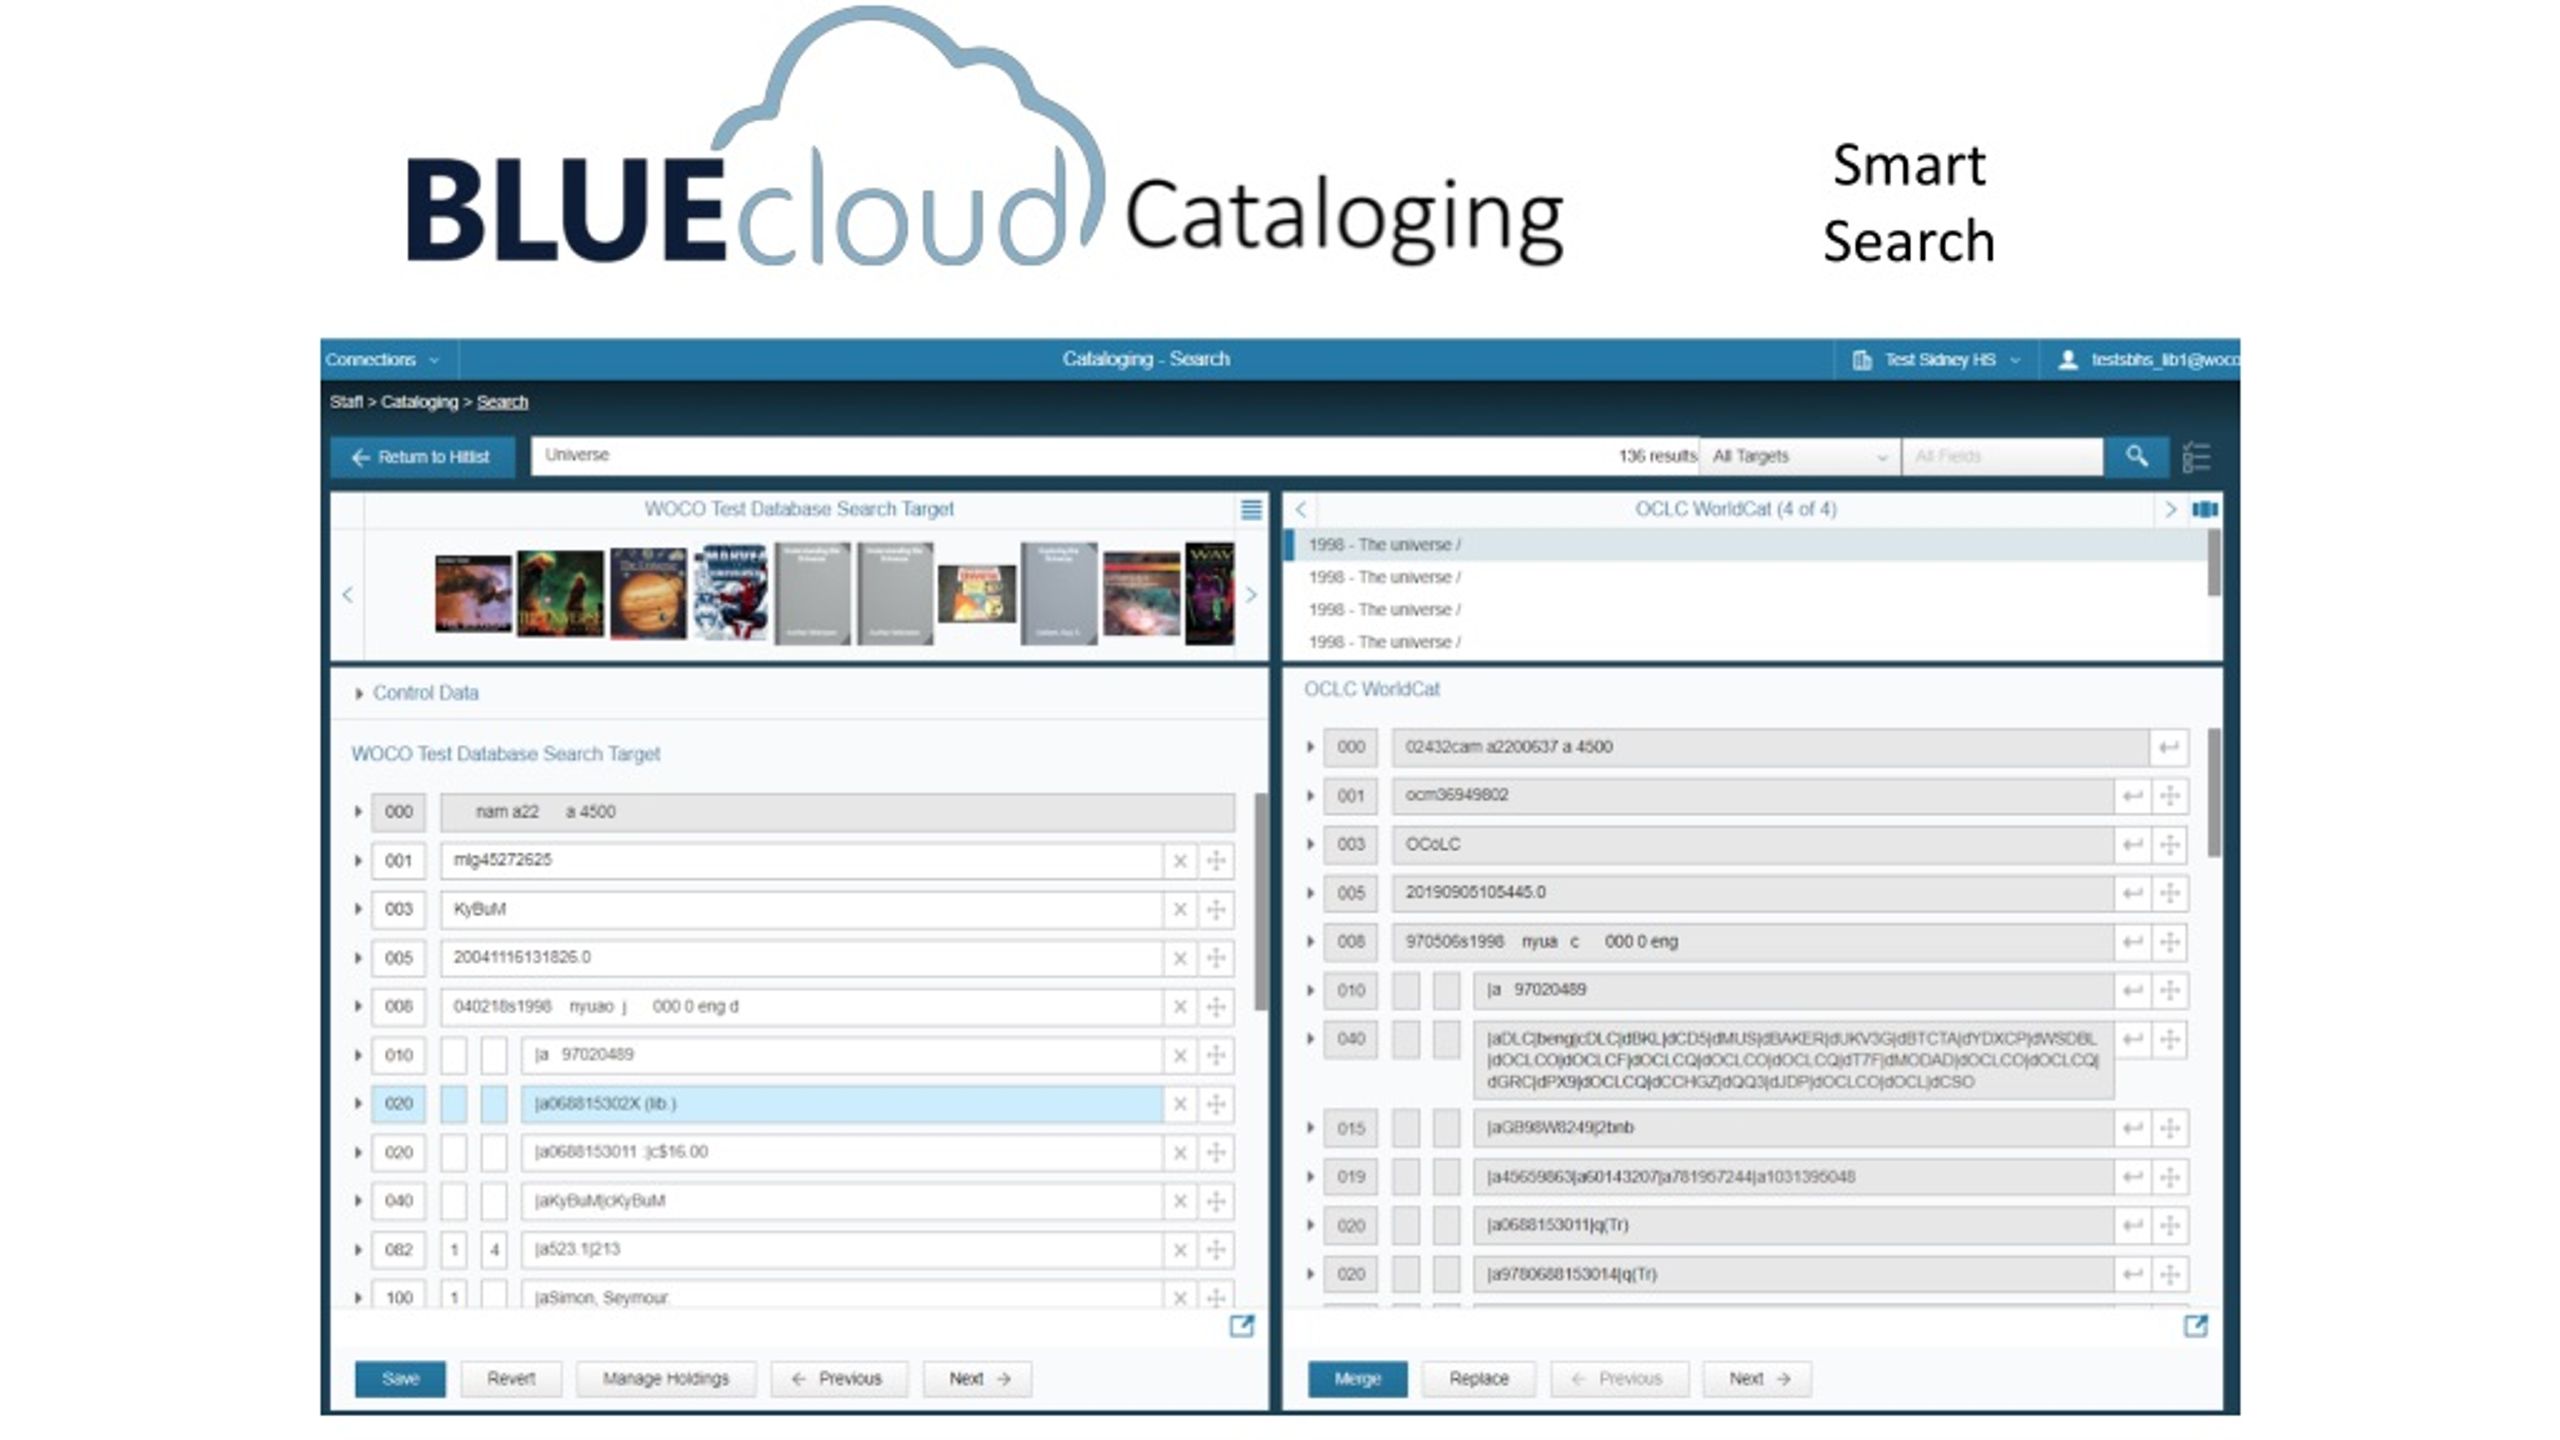Viewport: 2560px width, 1440px height.
Task: Click move handle for the OCLC 019 field
Action: [2169, 1177]
